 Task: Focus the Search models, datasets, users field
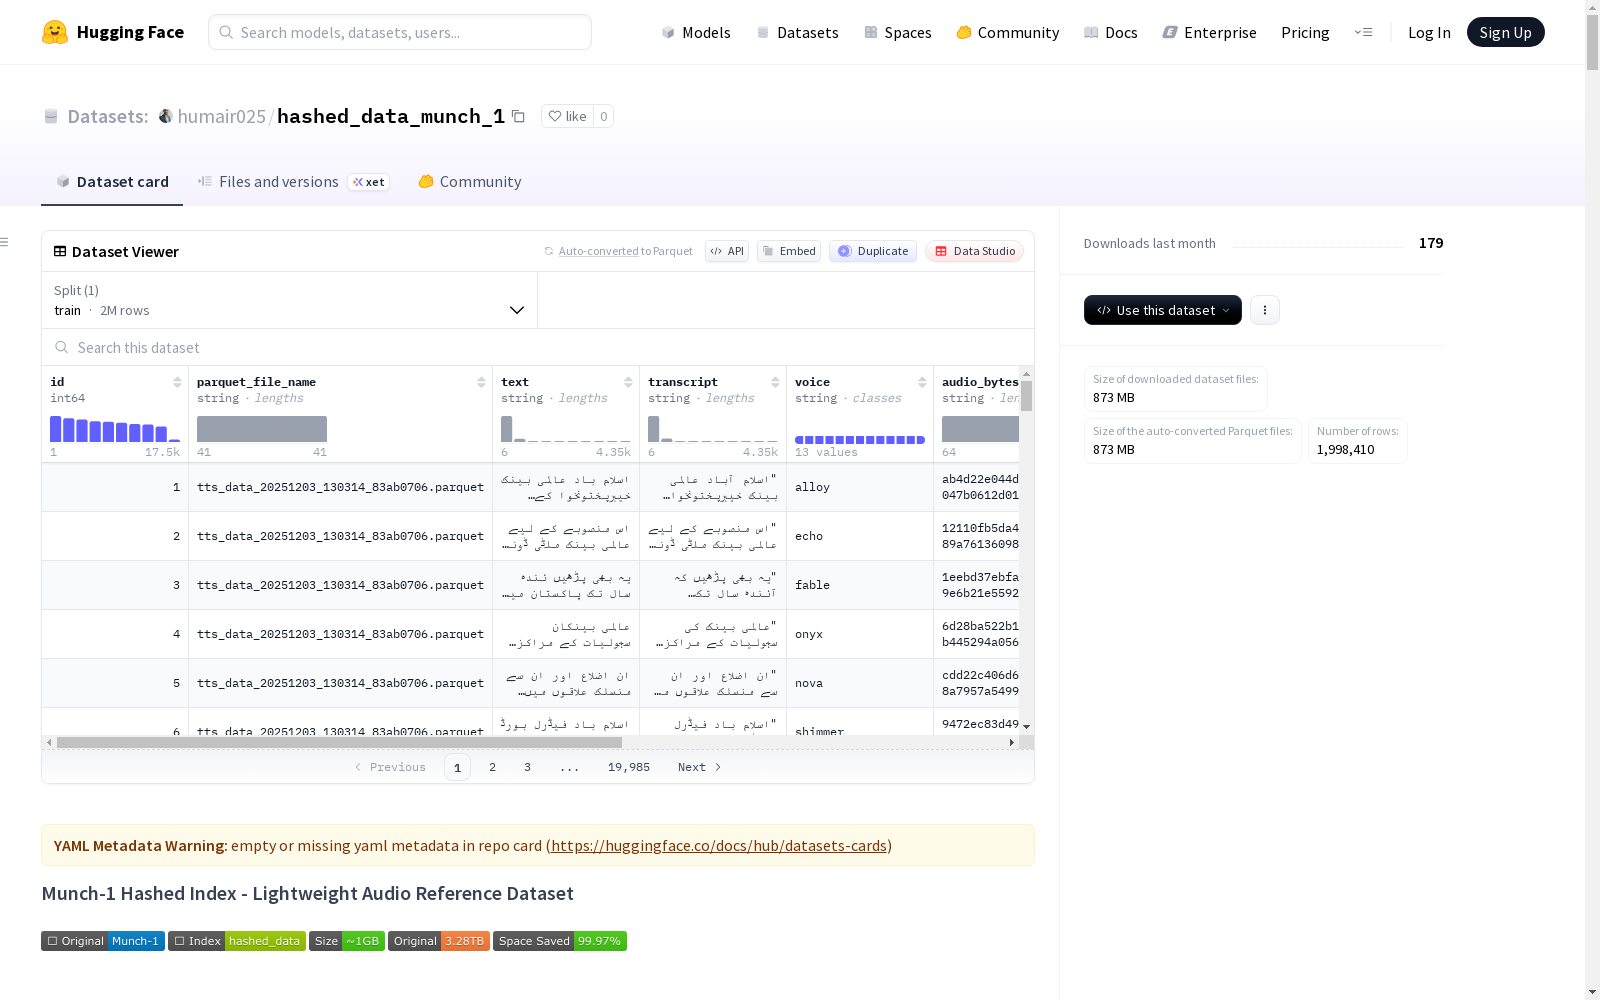coord(400,32)
